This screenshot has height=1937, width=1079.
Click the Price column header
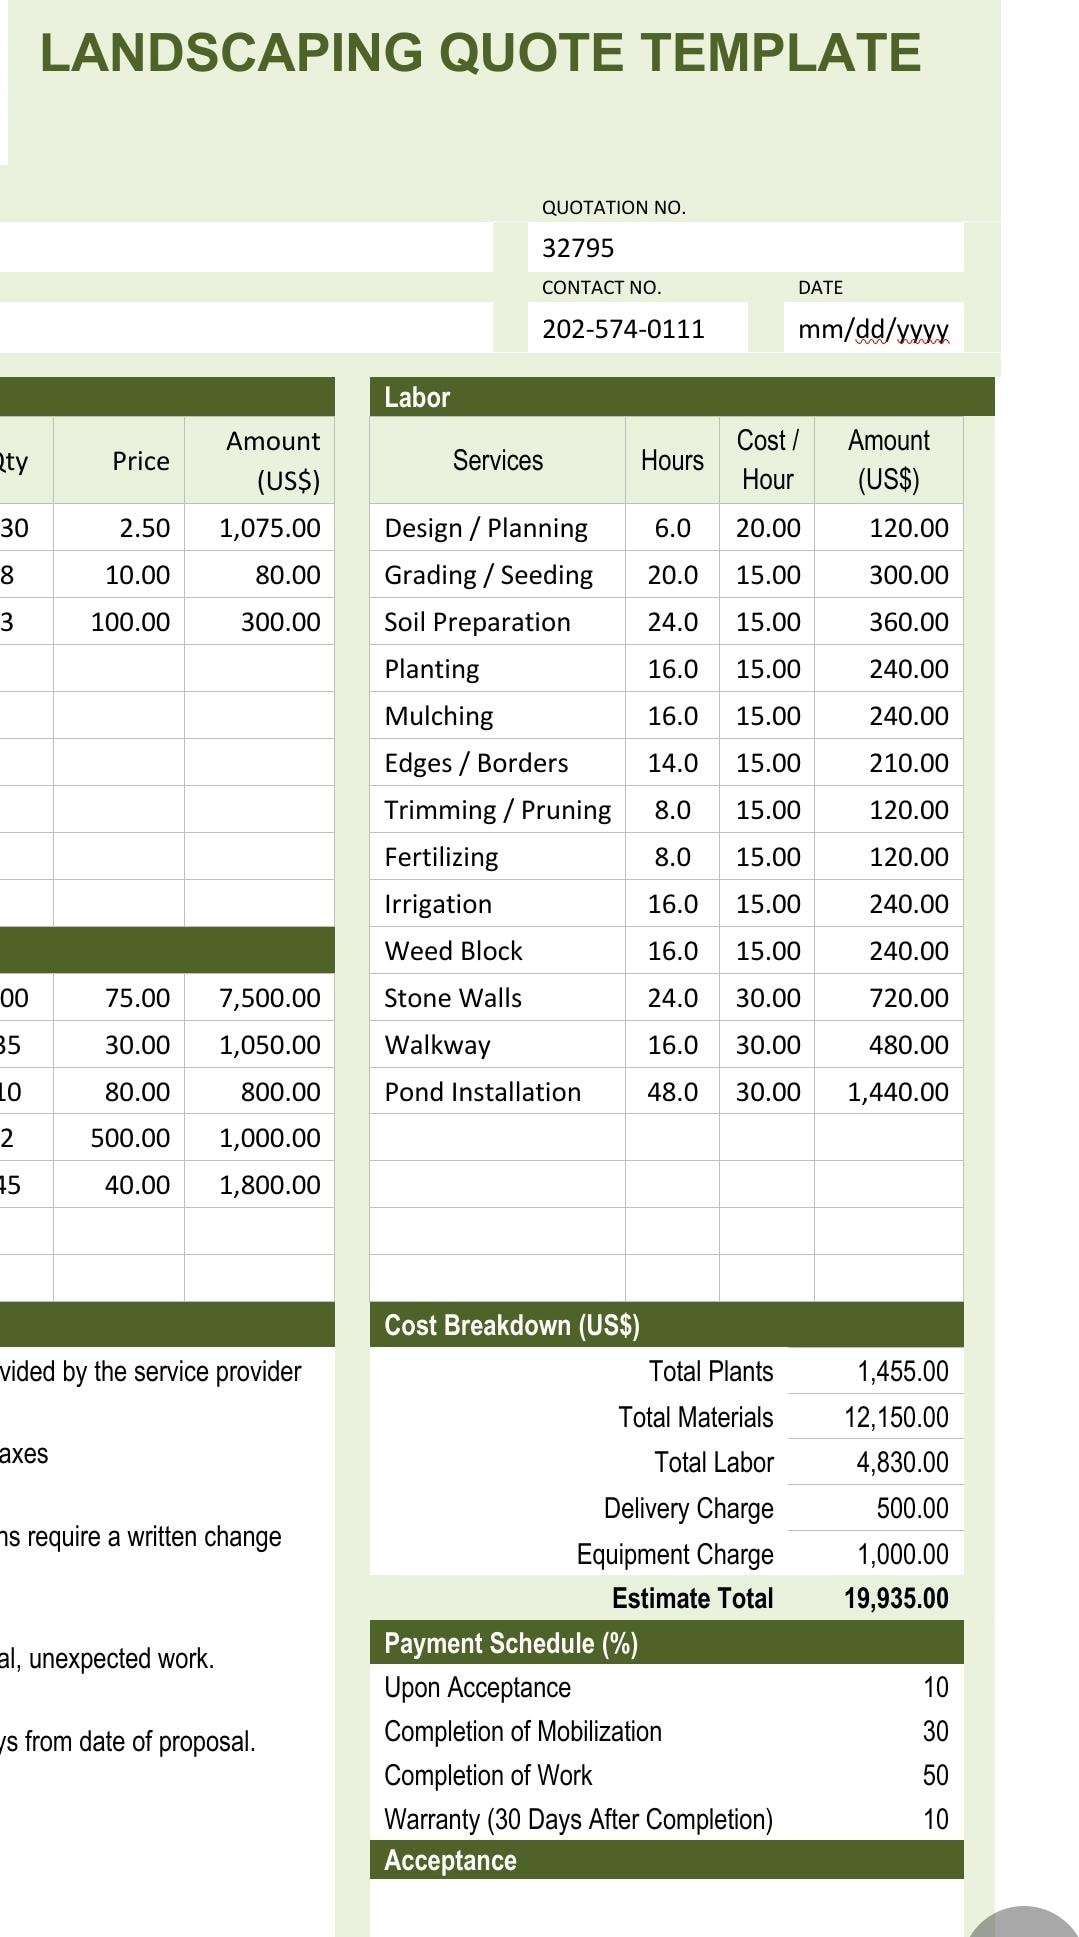tap(119, 460)
